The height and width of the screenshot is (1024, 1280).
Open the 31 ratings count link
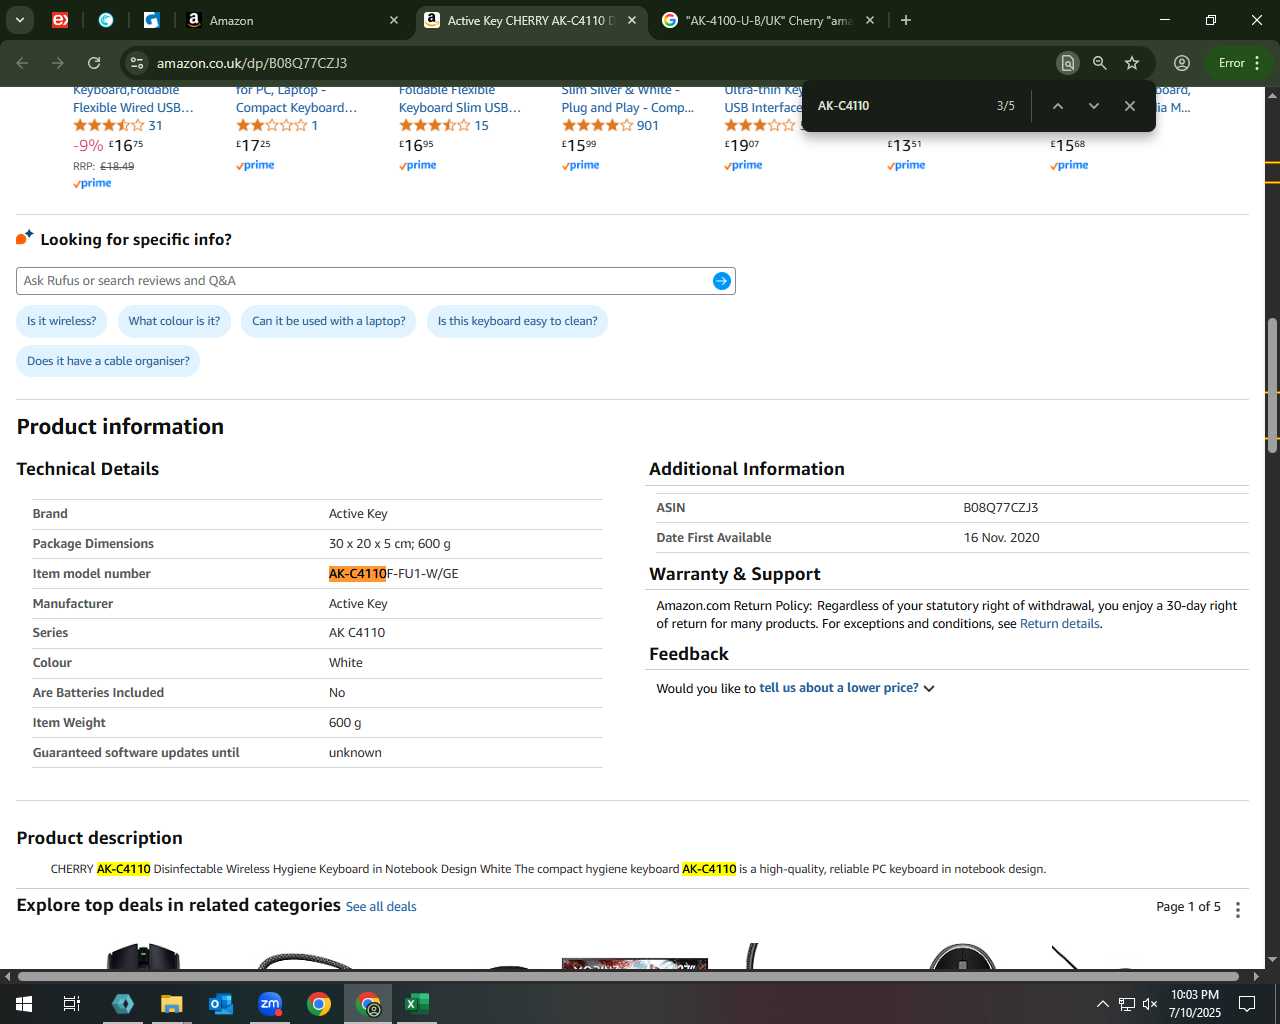(x=155, y=125)
